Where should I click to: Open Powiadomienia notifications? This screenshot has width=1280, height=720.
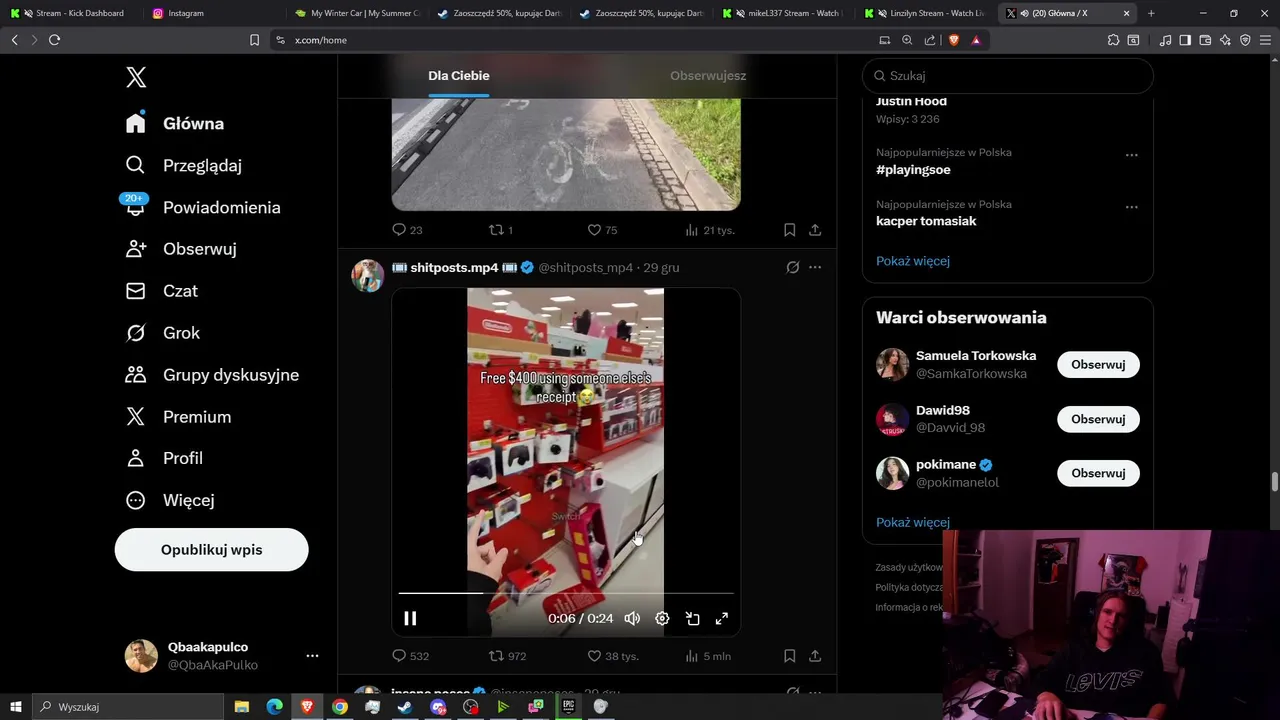(x=202, y=207)
